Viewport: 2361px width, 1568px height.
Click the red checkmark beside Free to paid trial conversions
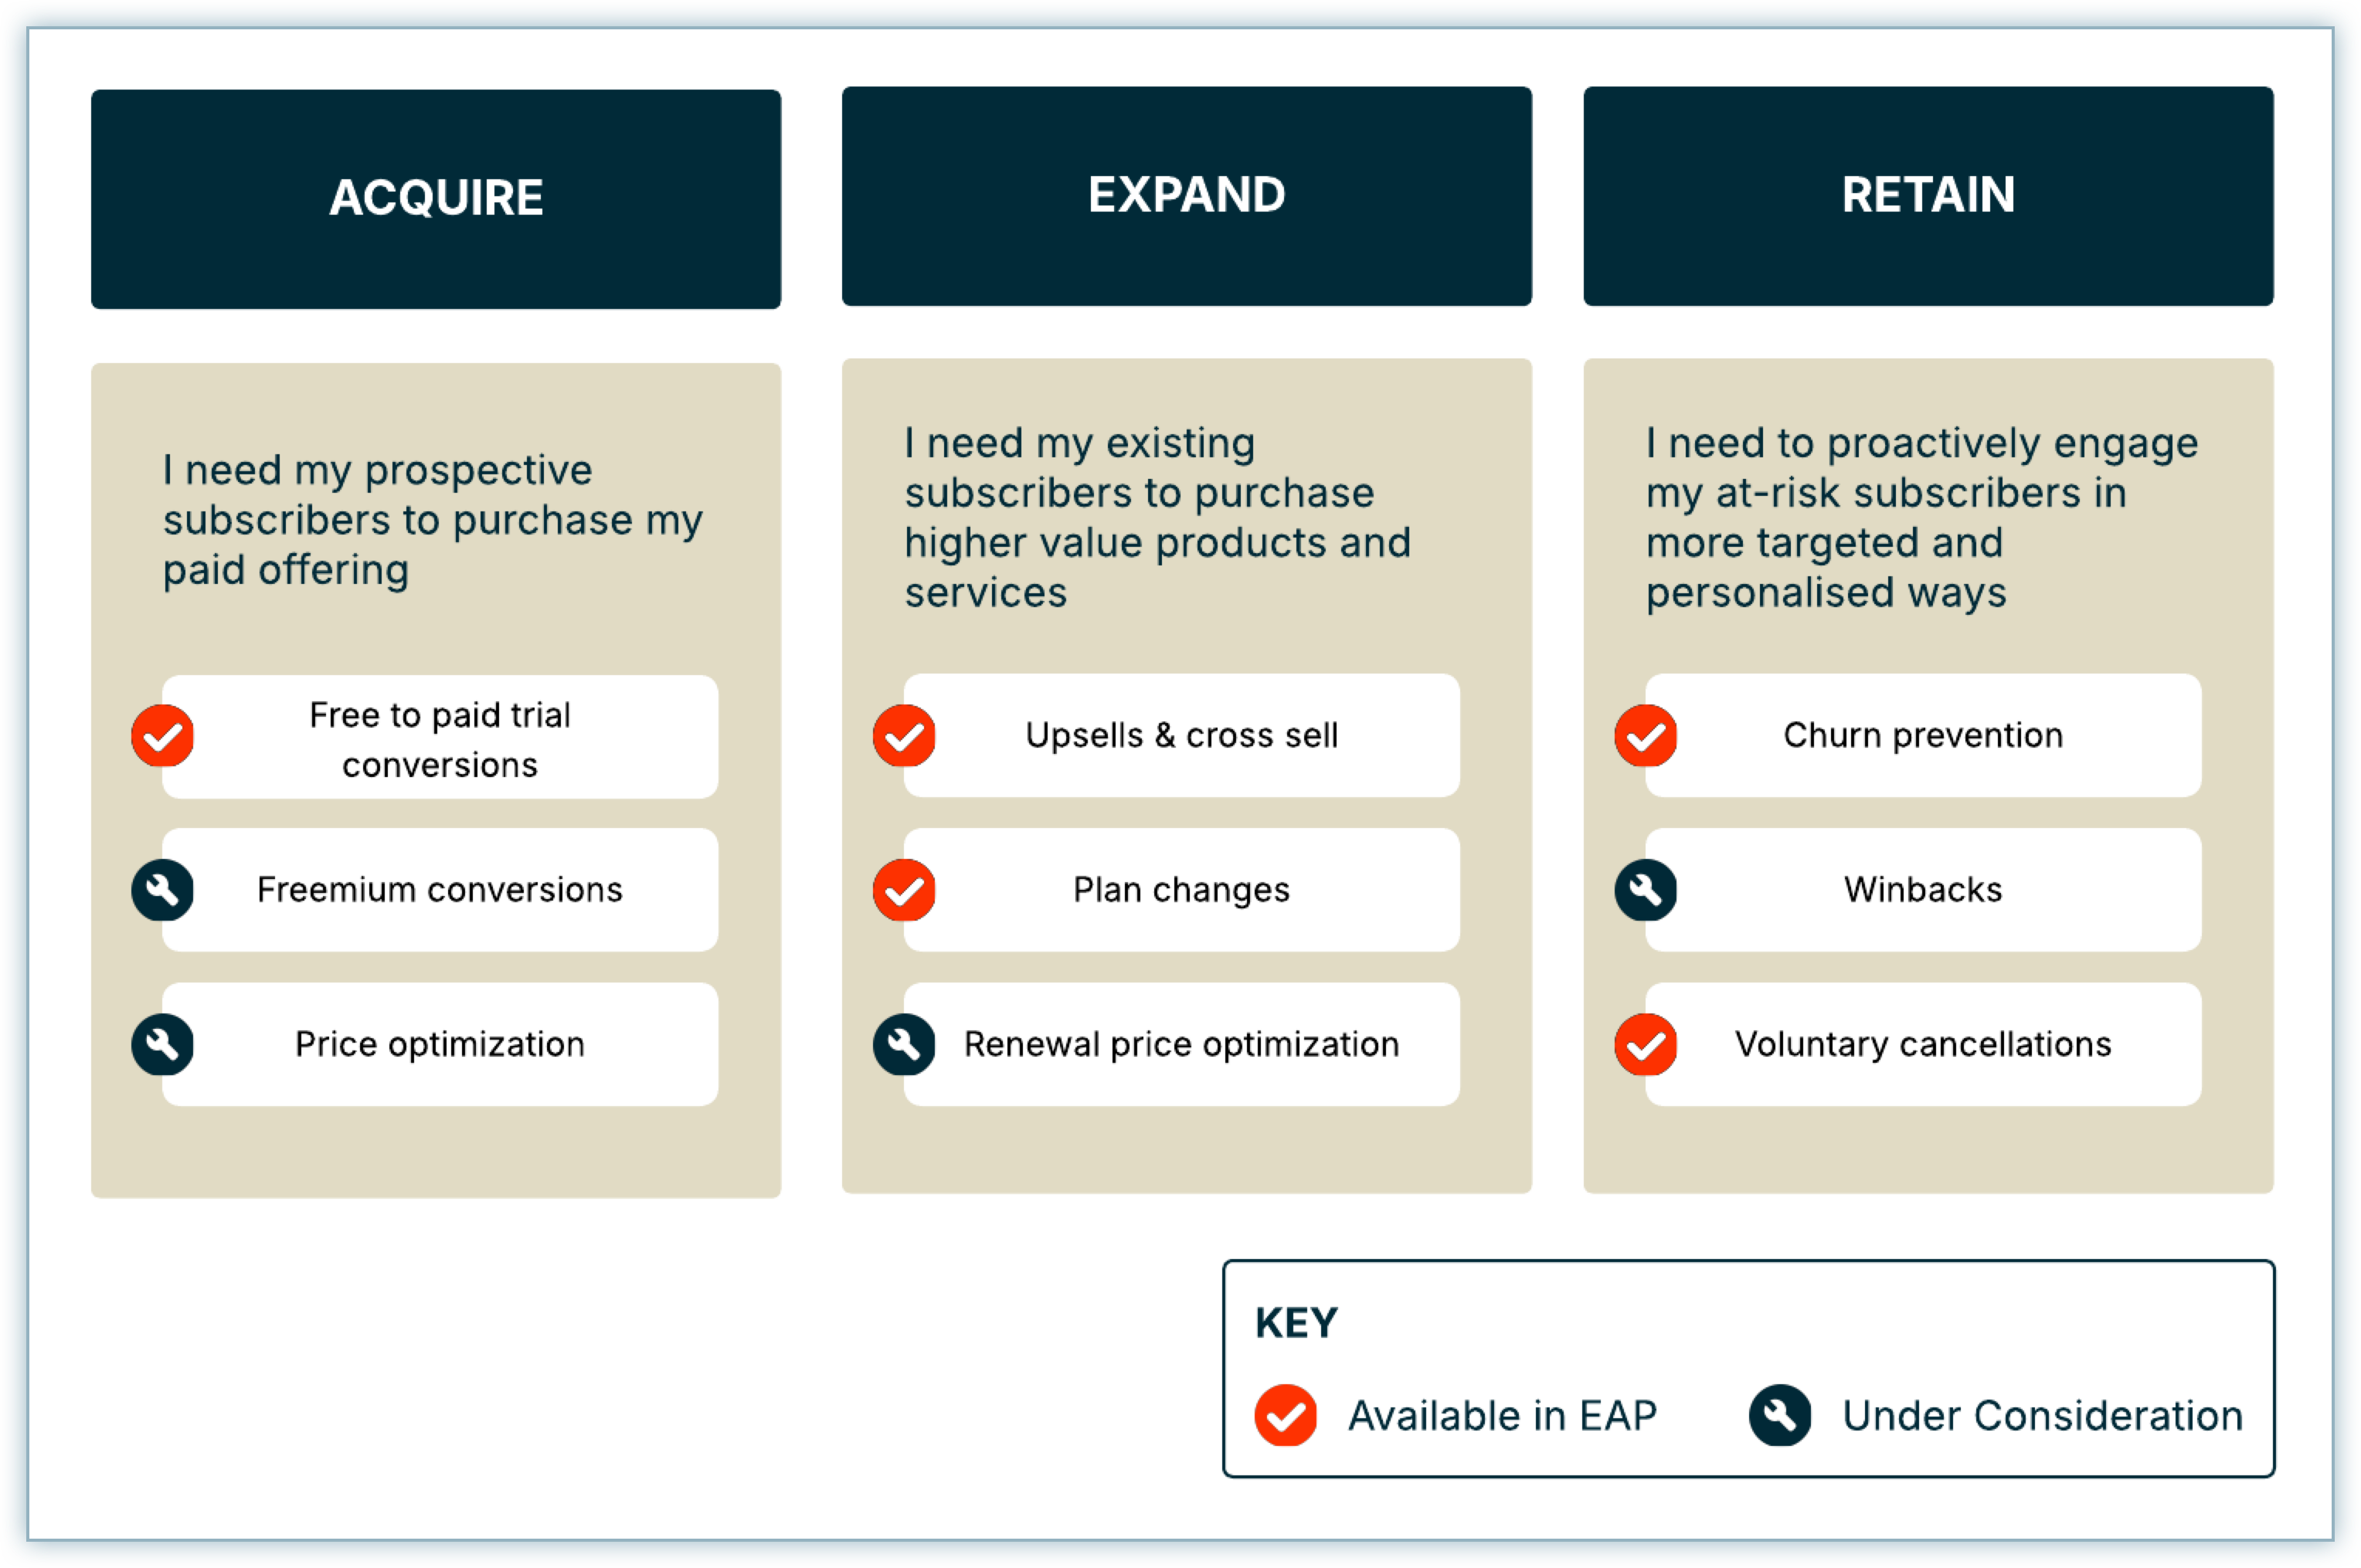(x=162, y=736)
